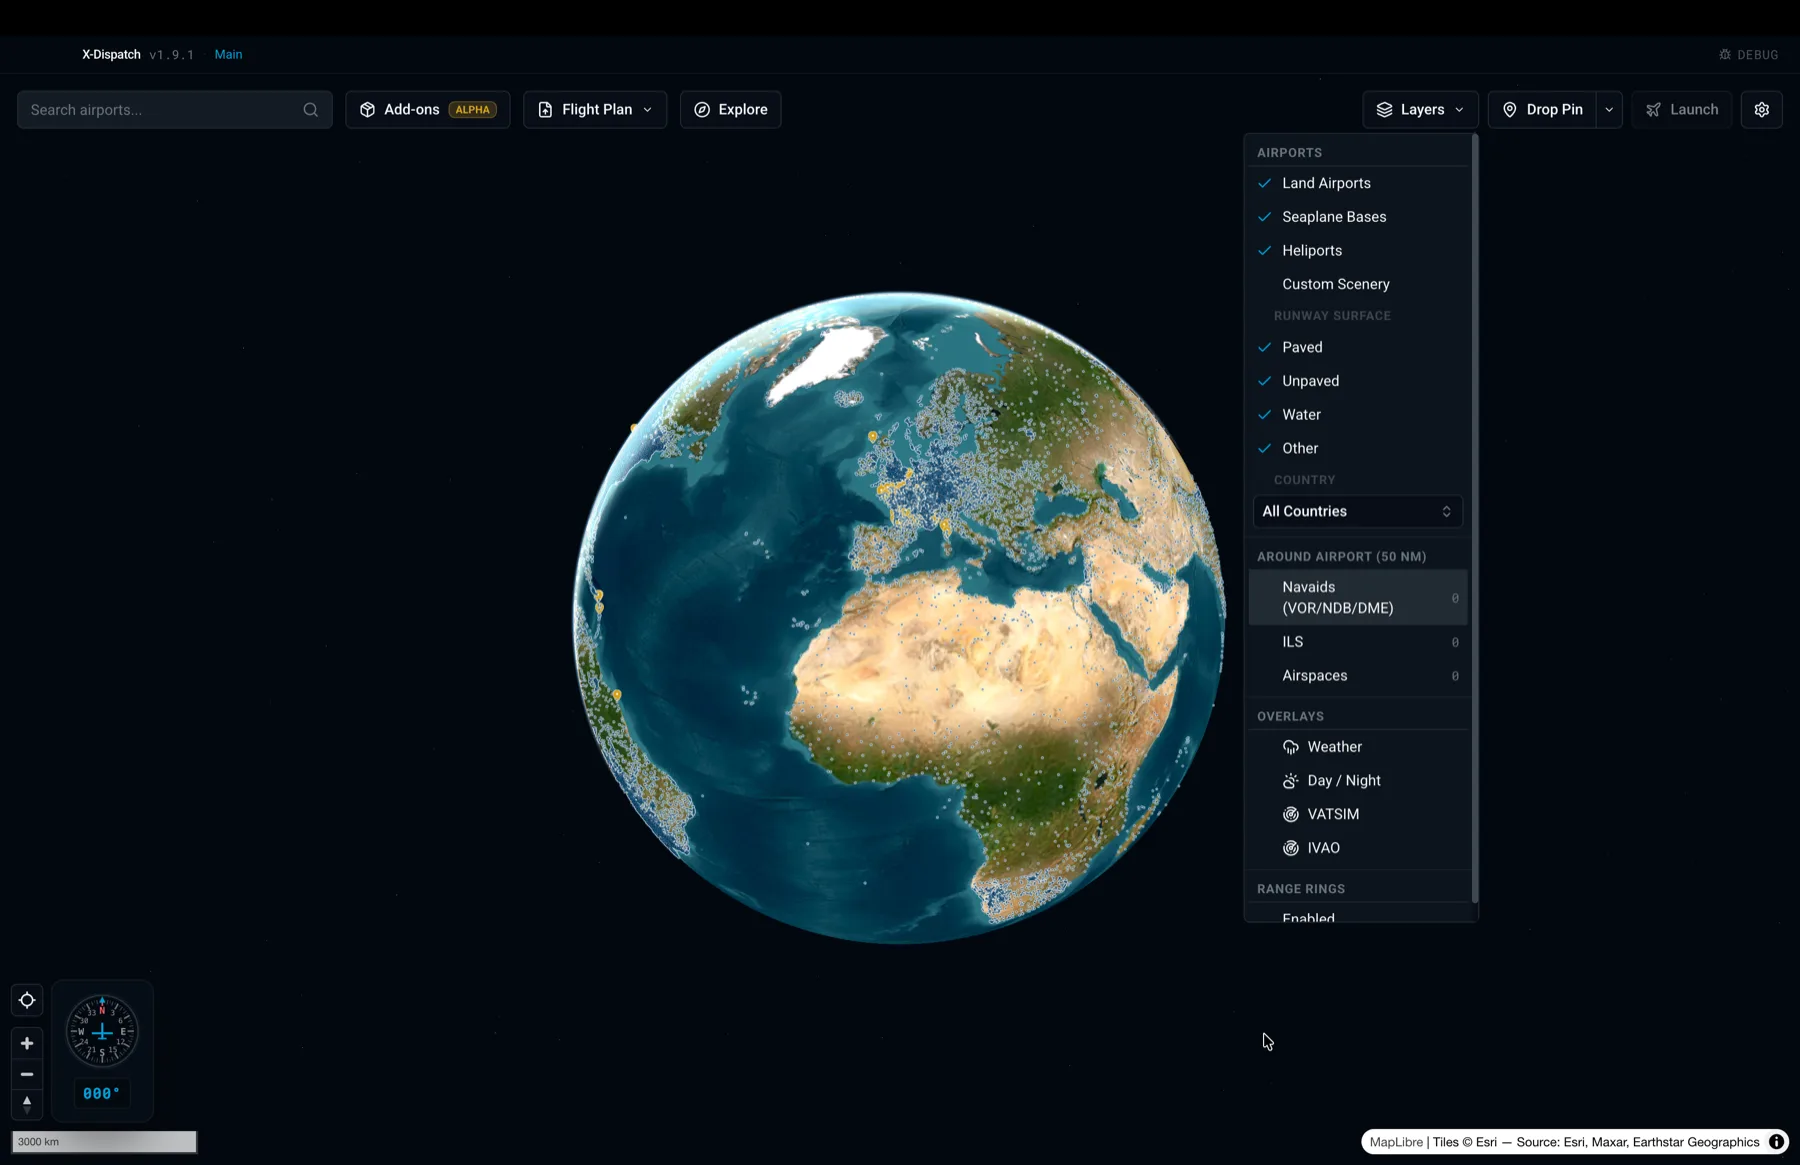Zoom out with the minus button

27,1074
